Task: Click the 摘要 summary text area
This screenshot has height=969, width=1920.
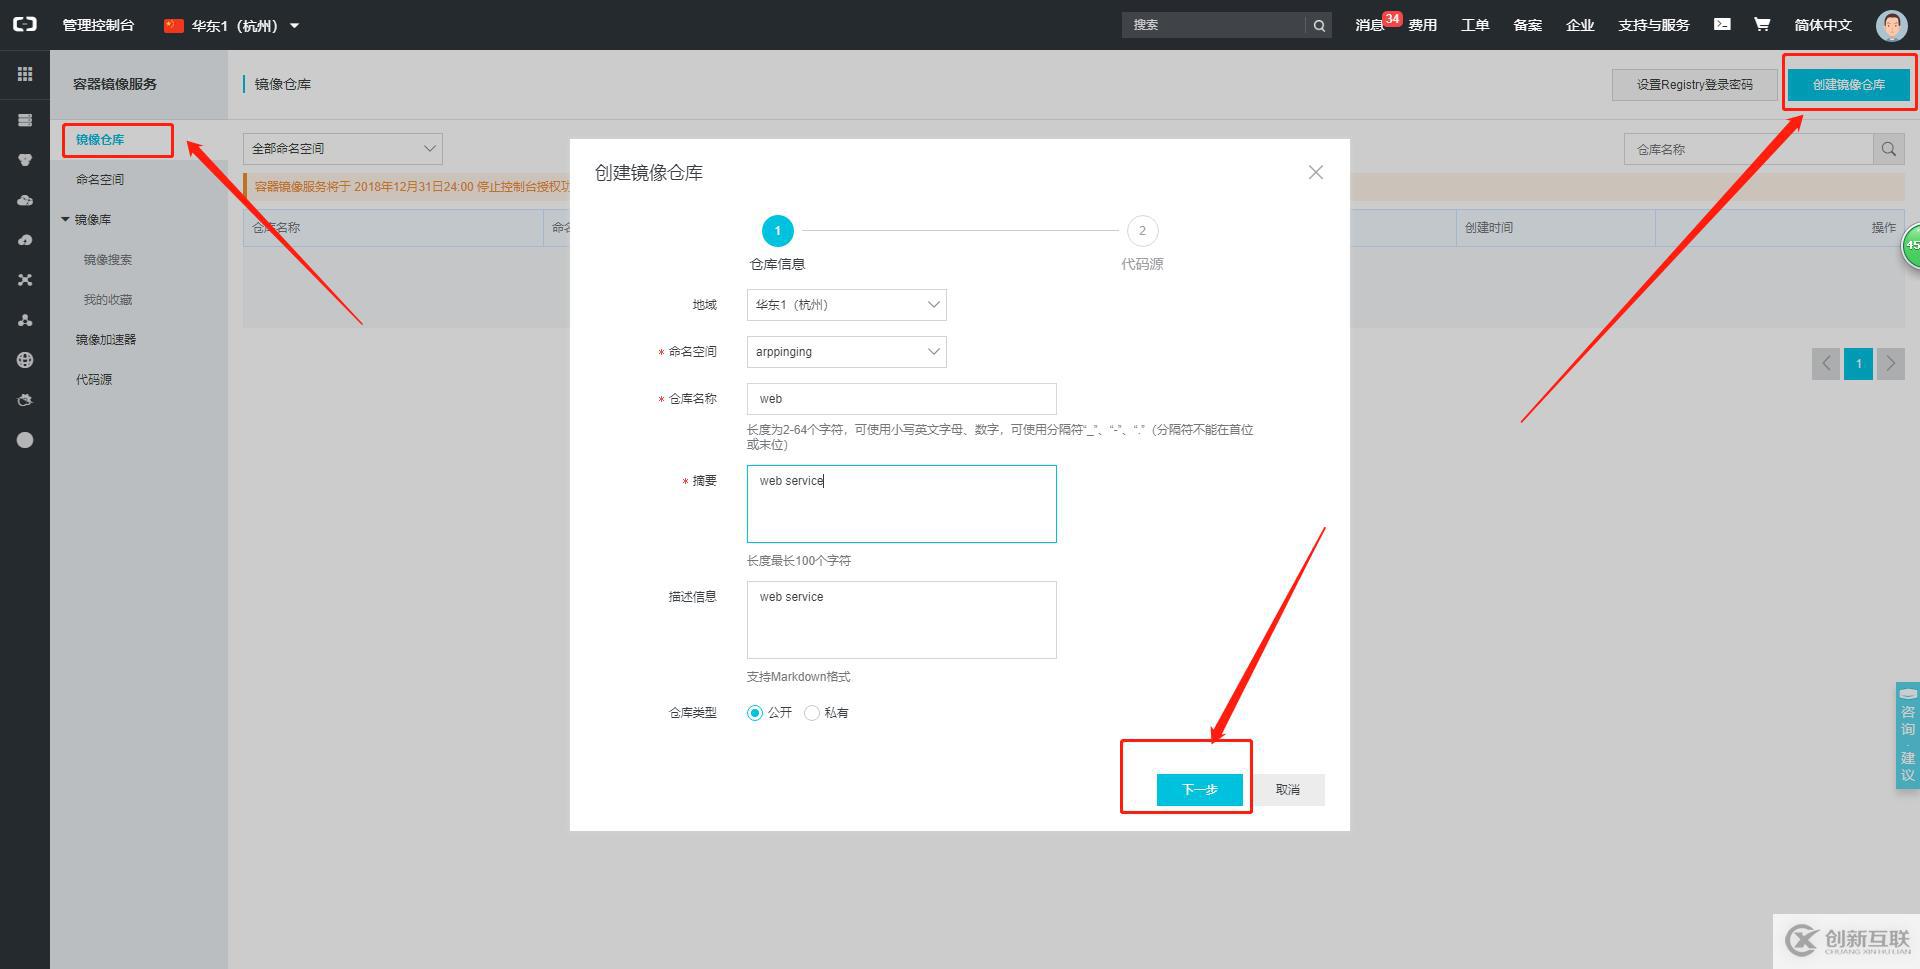Action: (x=901, y=504)
